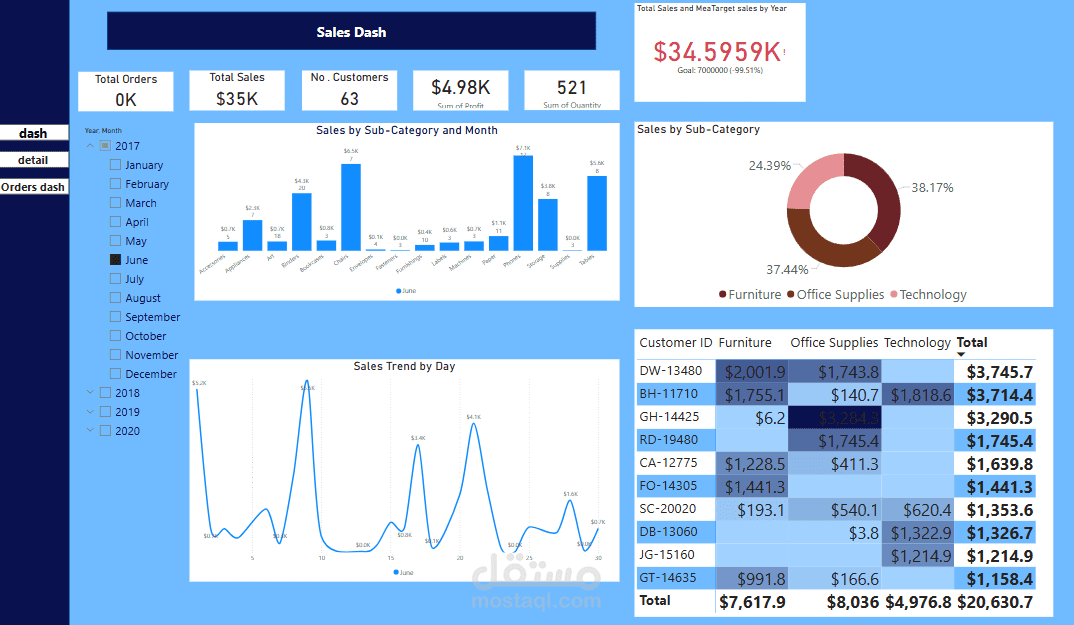Uncheck the June checkbox

115,260
